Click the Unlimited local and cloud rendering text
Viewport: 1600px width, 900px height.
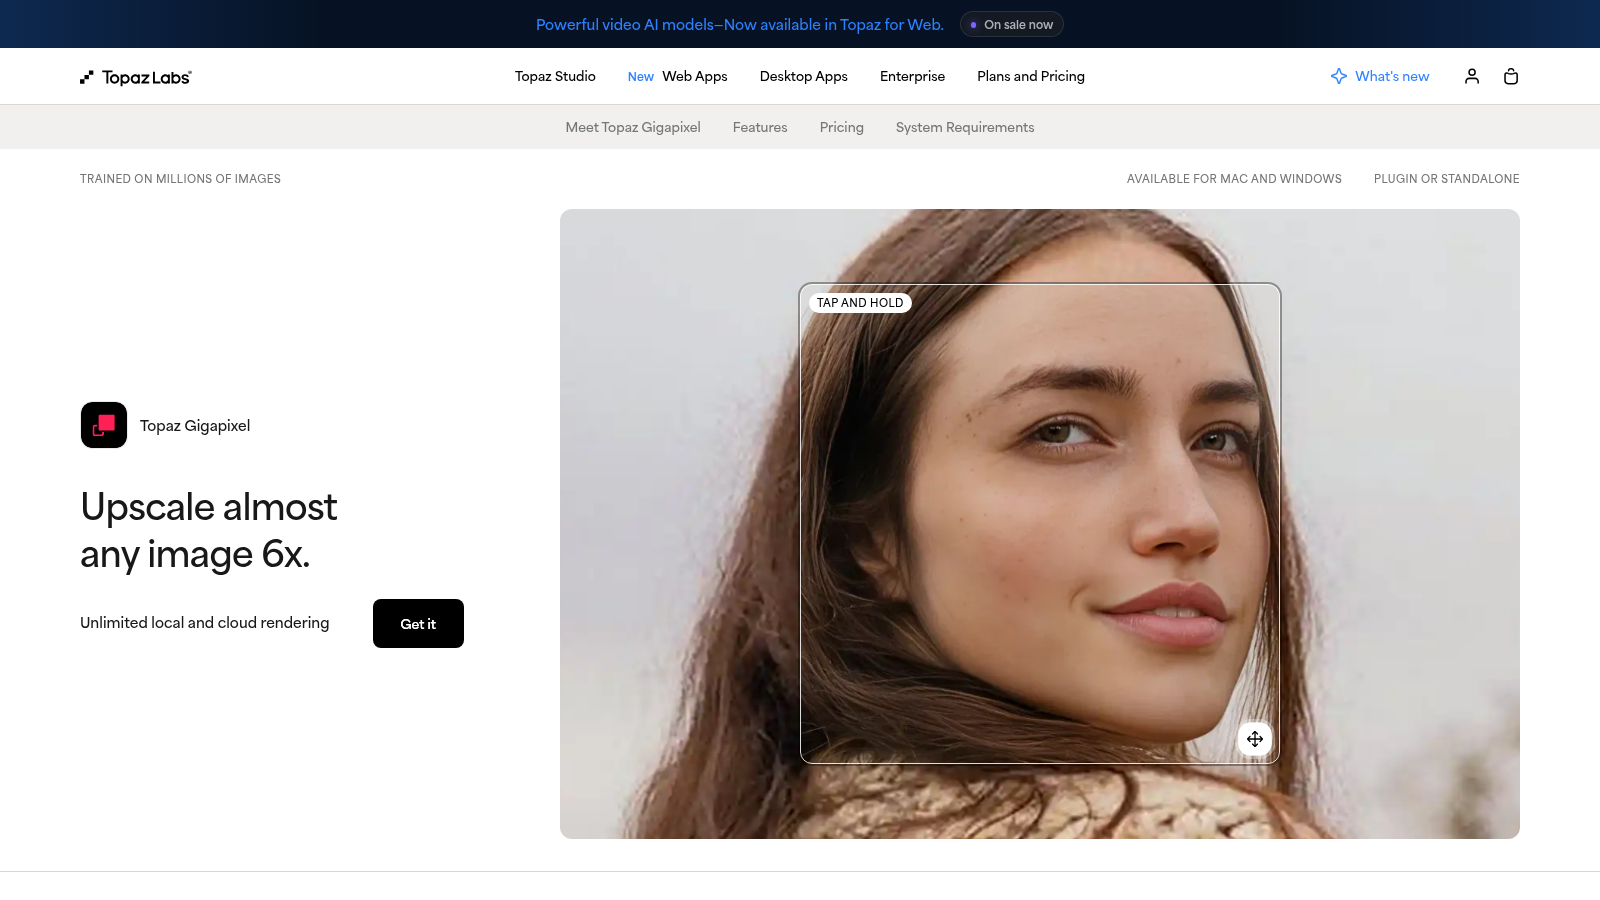(x=205, y=622)
